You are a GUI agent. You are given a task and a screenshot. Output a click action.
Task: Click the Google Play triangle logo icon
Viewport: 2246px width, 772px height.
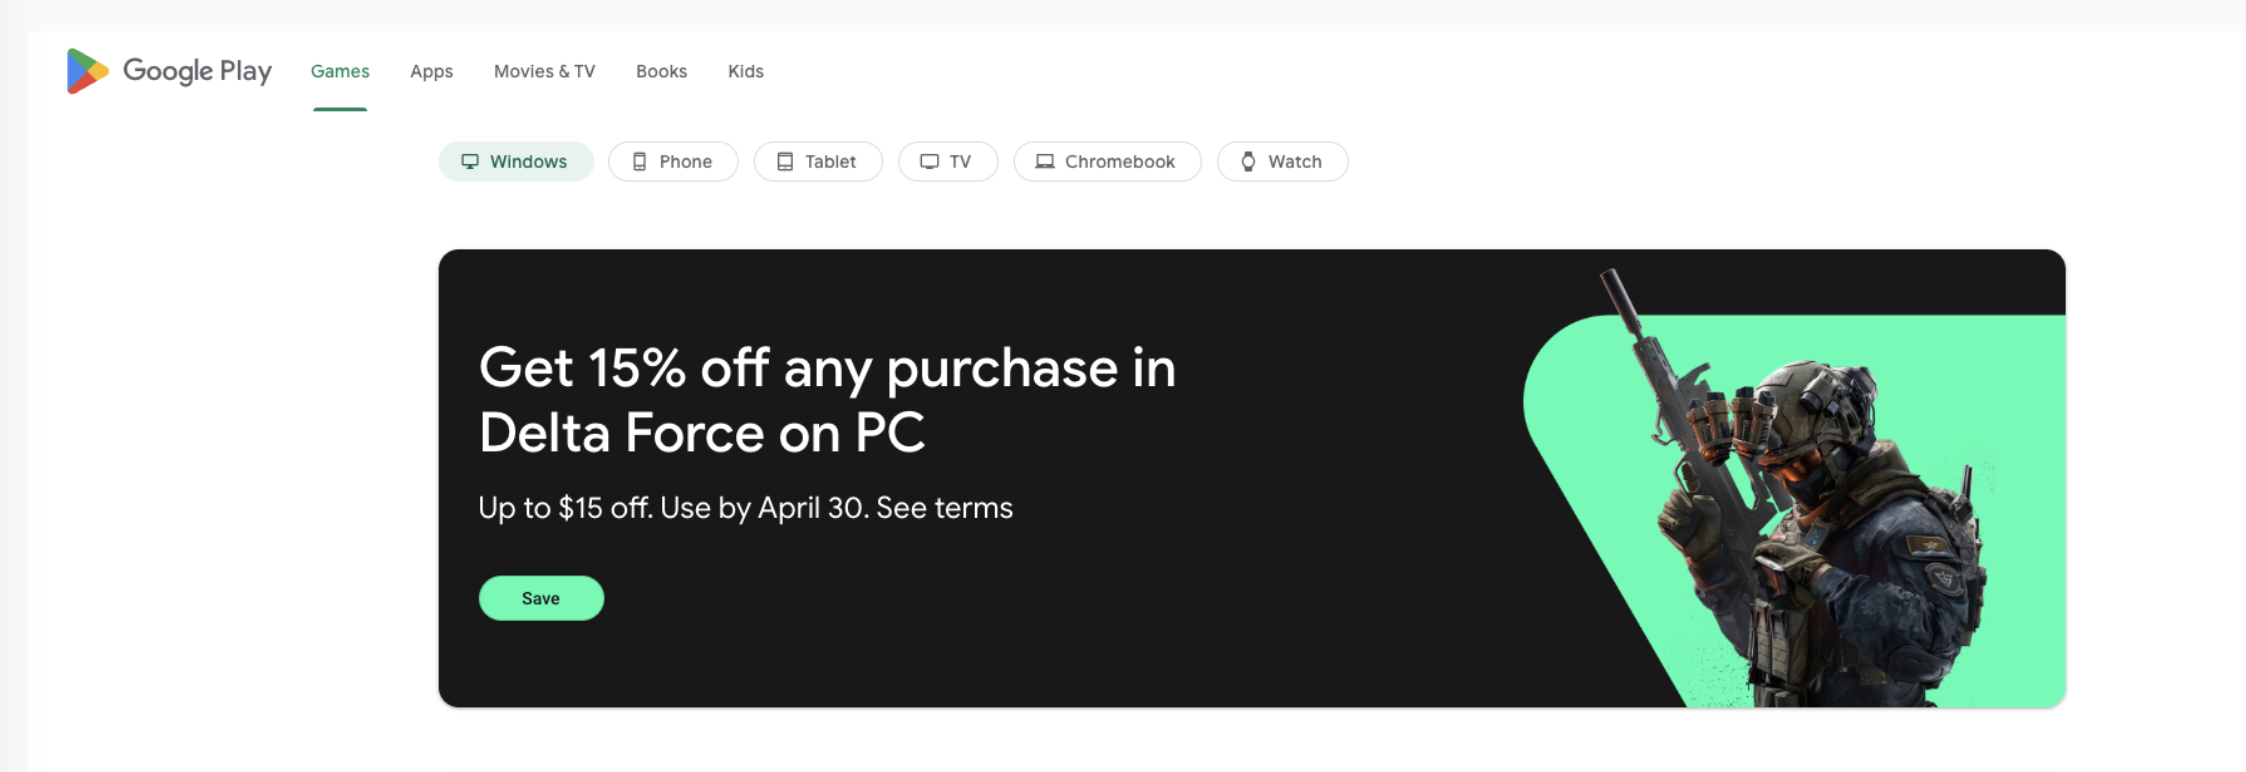88,71
